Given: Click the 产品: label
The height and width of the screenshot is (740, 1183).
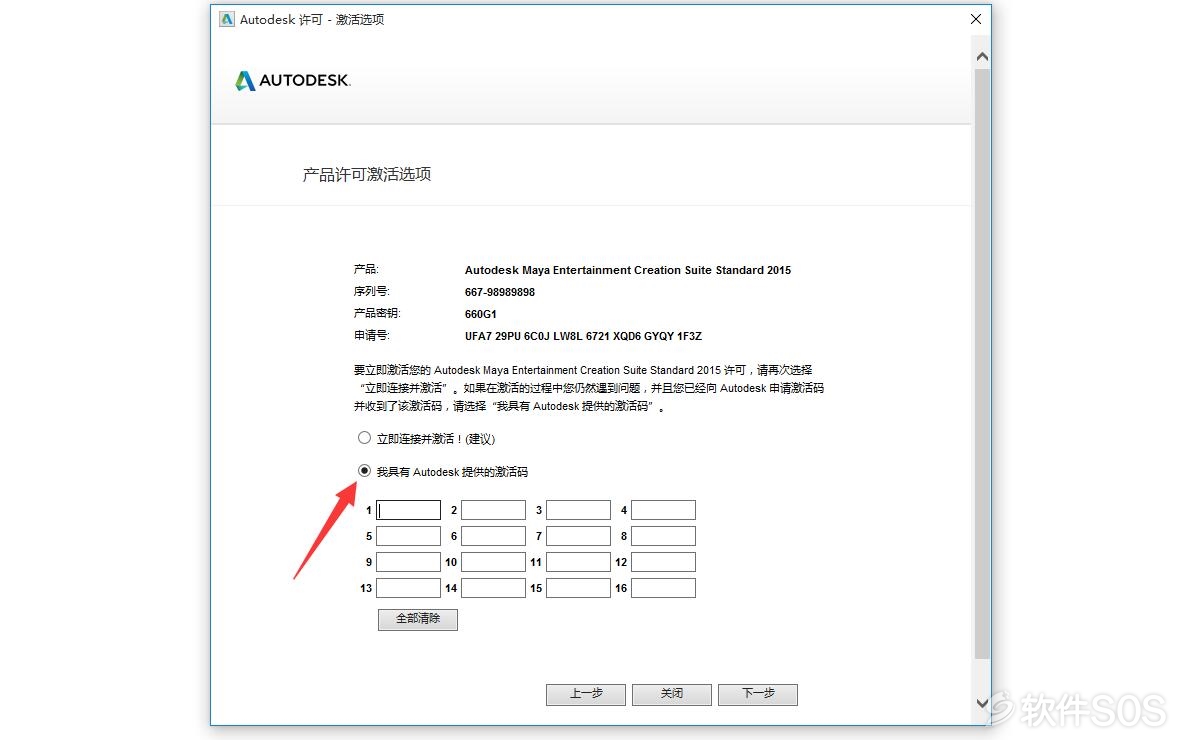Looking at the screenshot, I should click(366, 269).
